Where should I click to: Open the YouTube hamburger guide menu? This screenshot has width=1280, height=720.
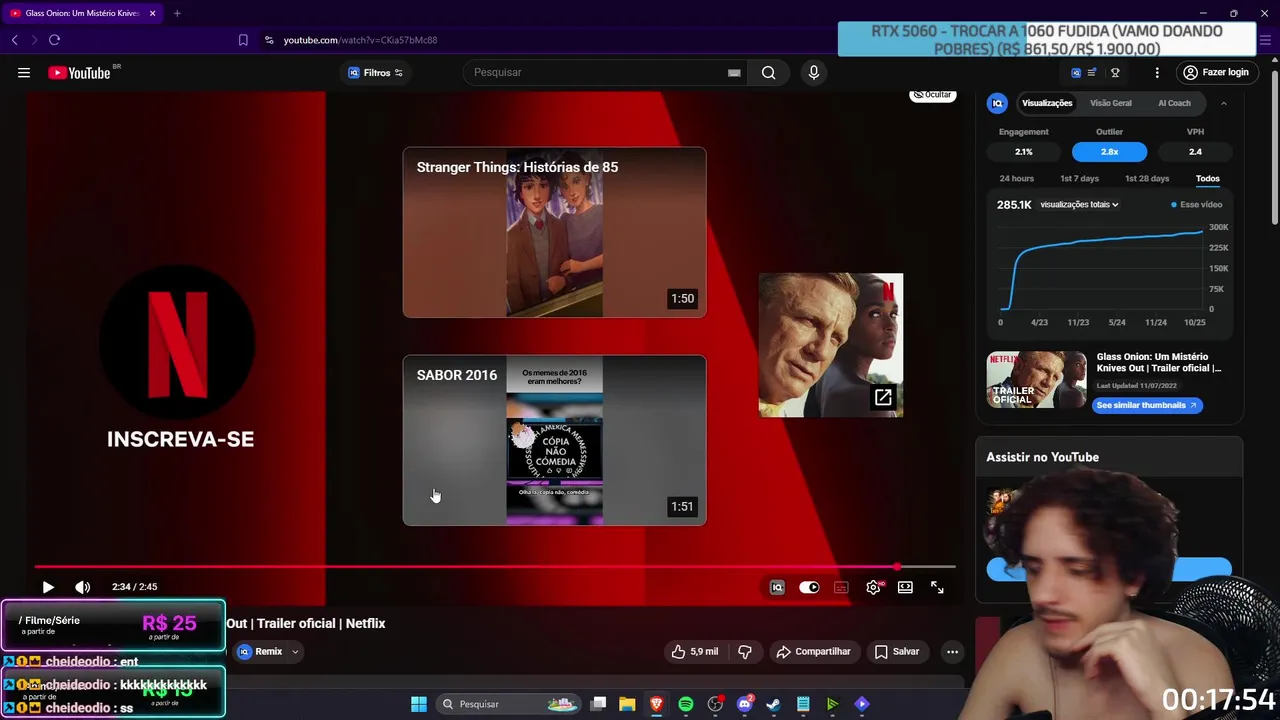click(x=24, y=72)
